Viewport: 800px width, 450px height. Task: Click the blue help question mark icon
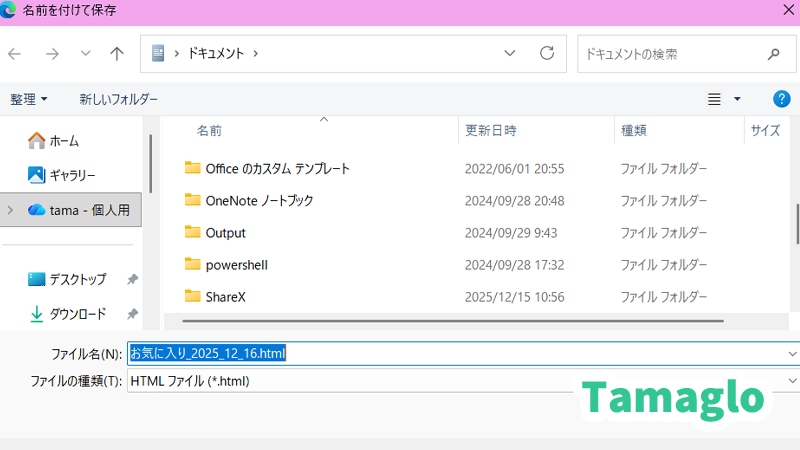tap(782, 99)
